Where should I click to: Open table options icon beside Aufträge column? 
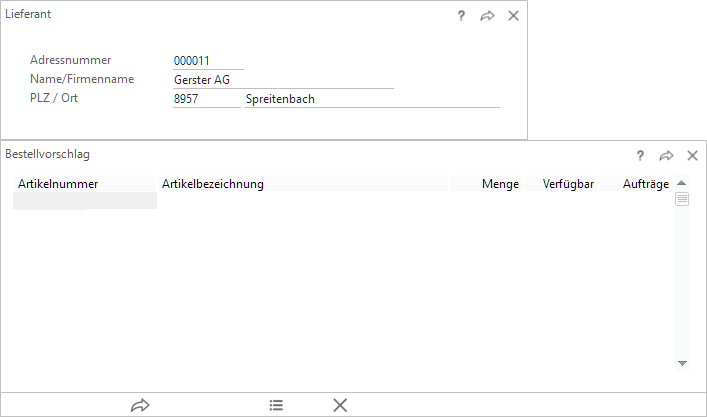pyautogui.click(x=682, y=199)
